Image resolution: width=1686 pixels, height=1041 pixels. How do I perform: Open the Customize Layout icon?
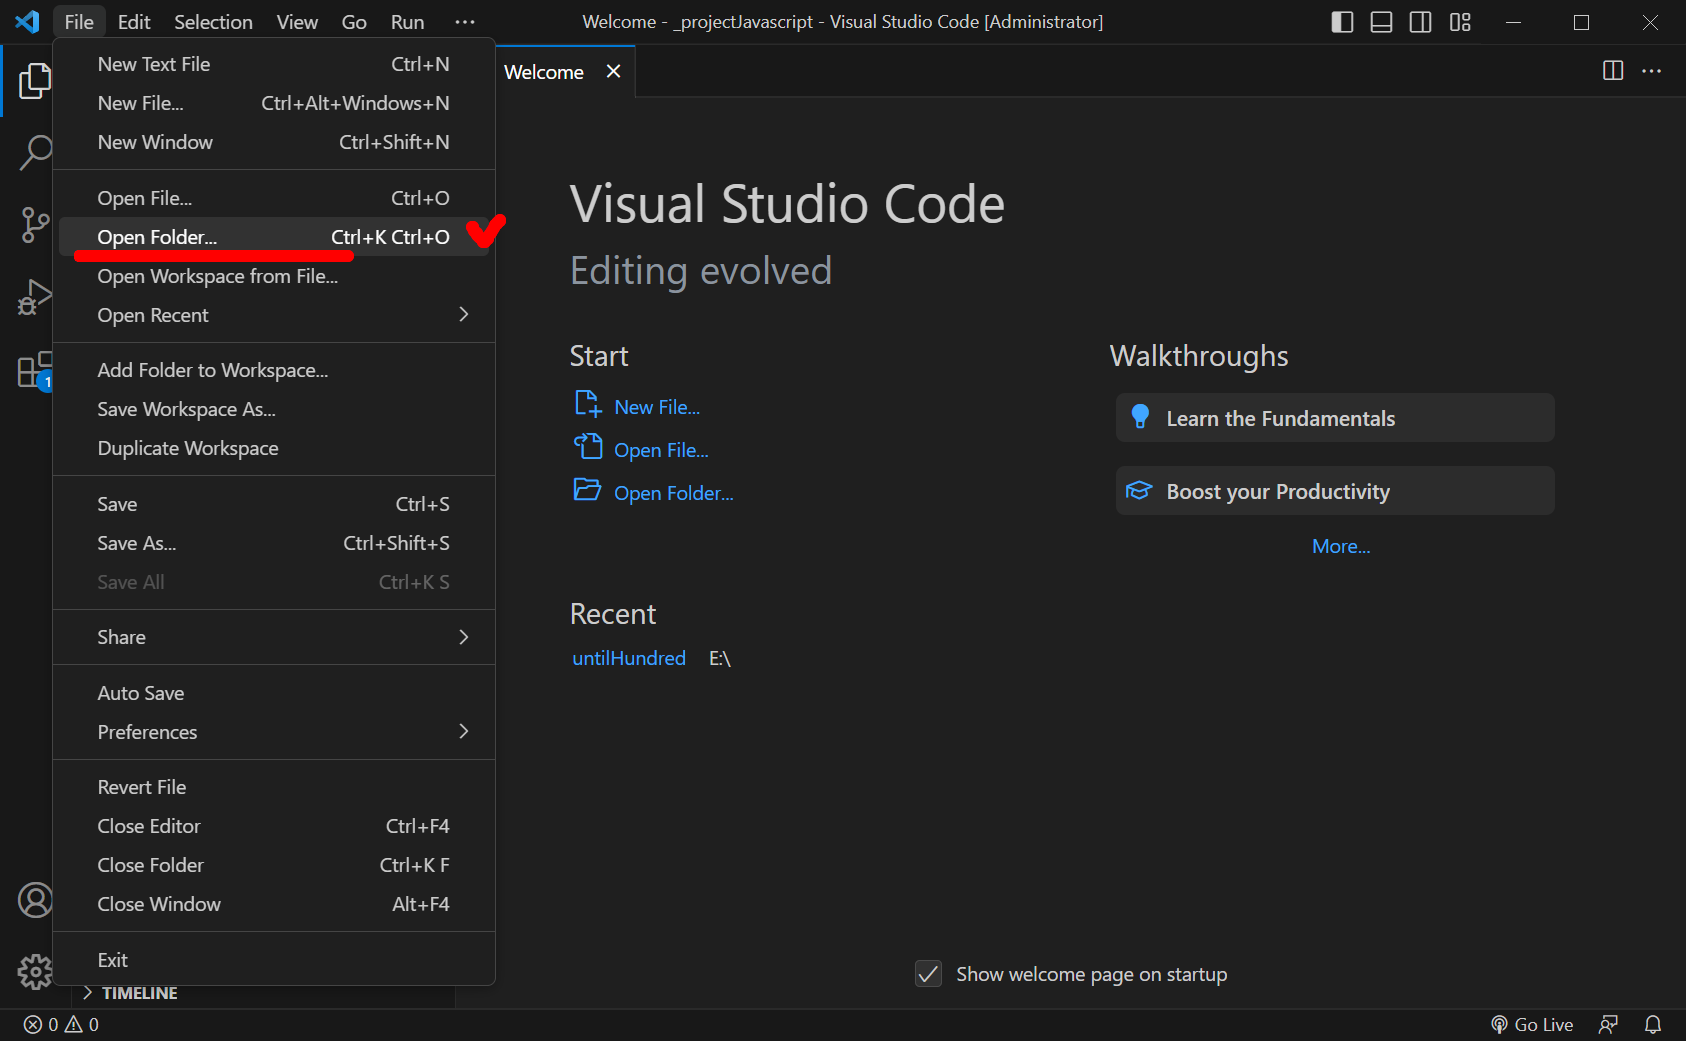pos(1460,22)
